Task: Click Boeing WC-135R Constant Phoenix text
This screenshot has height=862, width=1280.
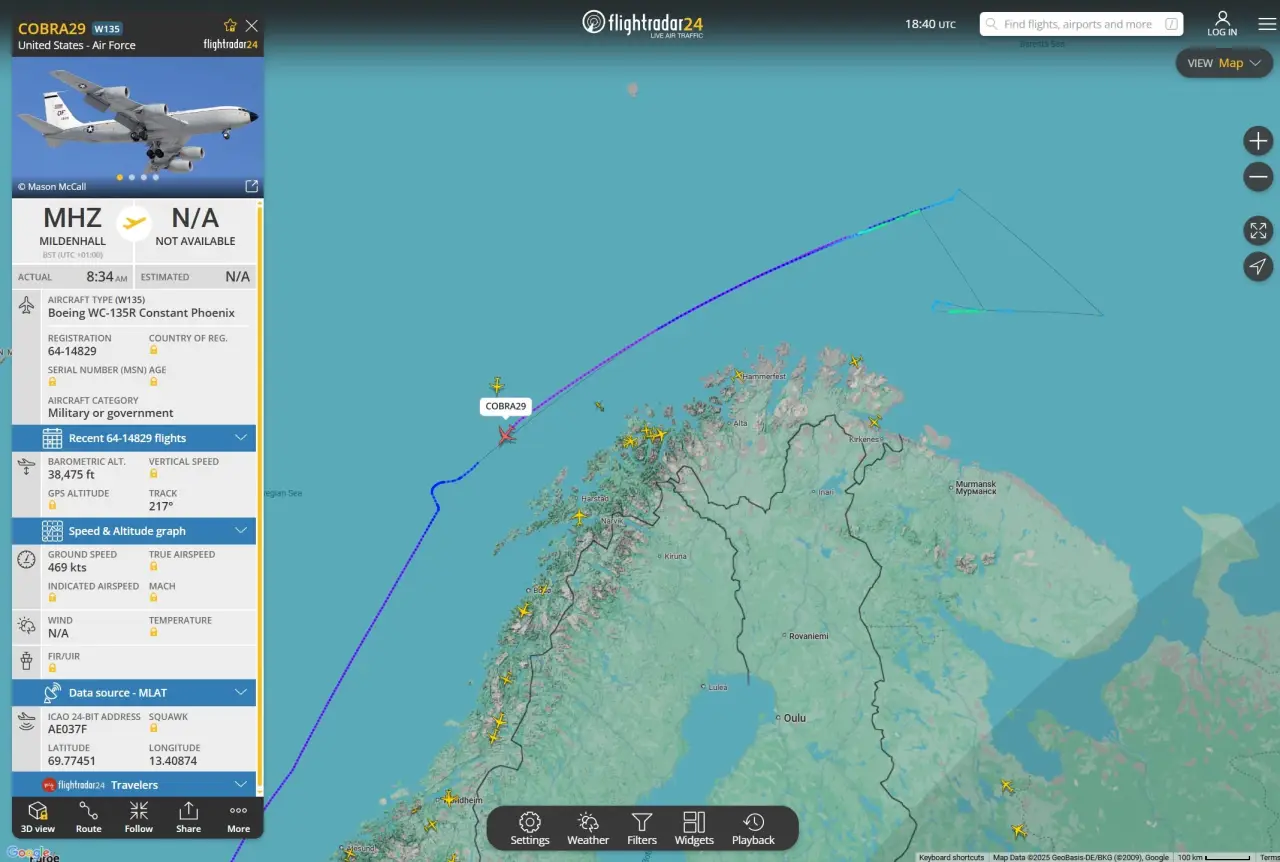Action: [141, 313]
